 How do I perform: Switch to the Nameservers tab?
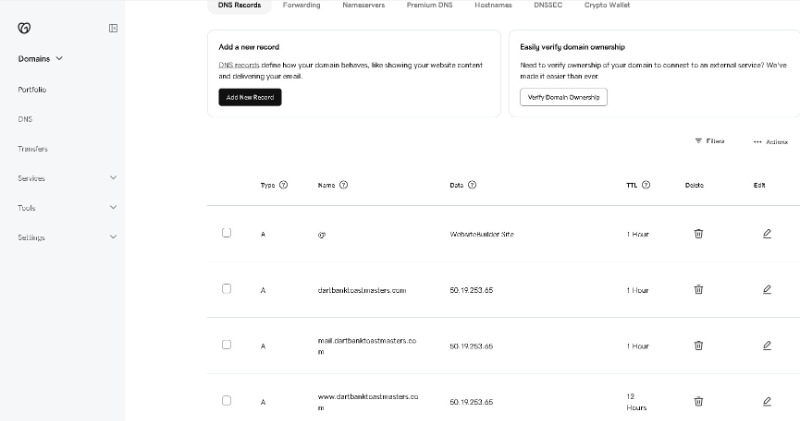pos(364,5)
